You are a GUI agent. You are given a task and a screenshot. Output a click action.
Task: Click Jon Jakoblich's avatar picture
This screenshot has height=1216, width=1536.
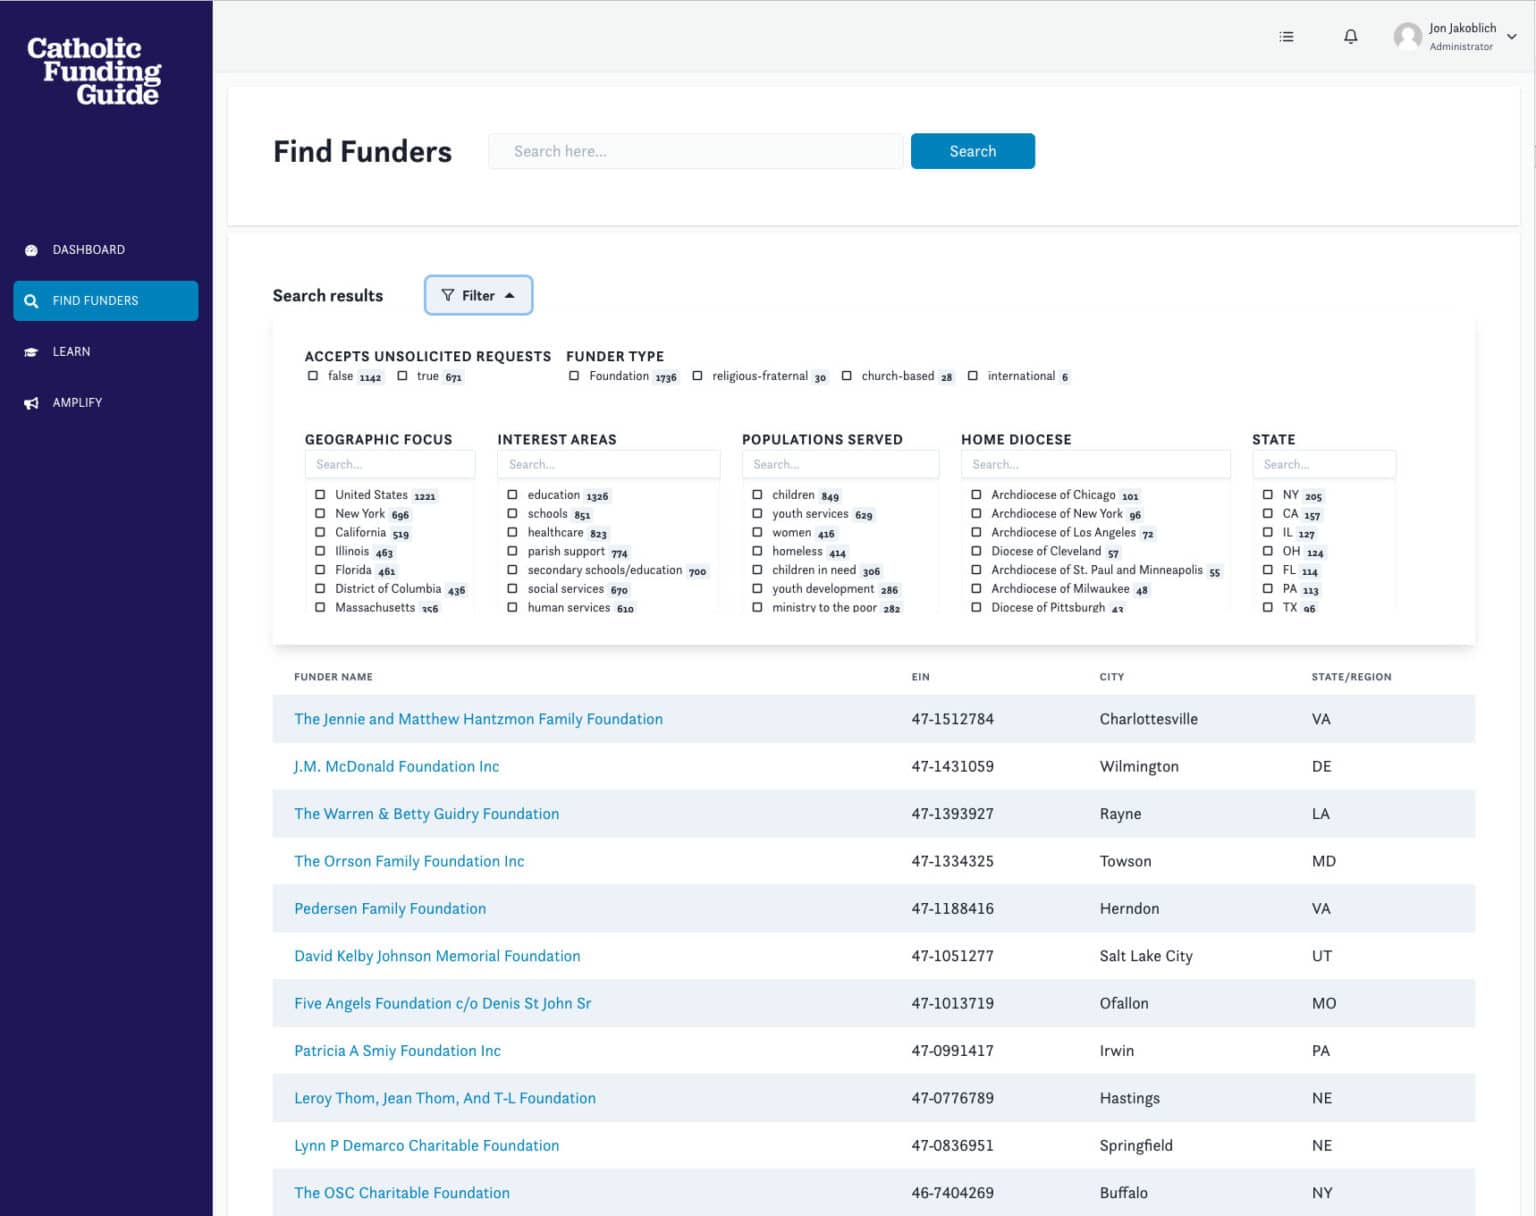point(1408,37)
